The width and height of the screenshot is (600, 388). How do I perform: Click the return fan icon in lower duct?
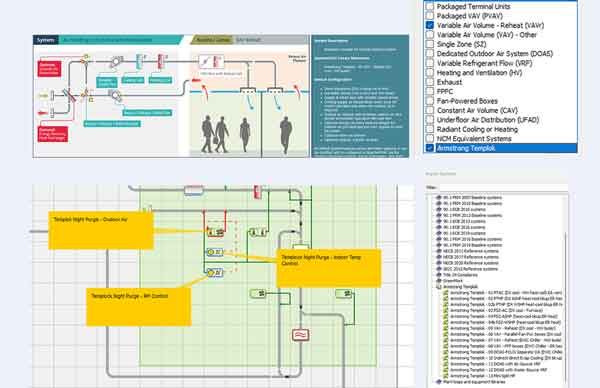click(115, 95)
